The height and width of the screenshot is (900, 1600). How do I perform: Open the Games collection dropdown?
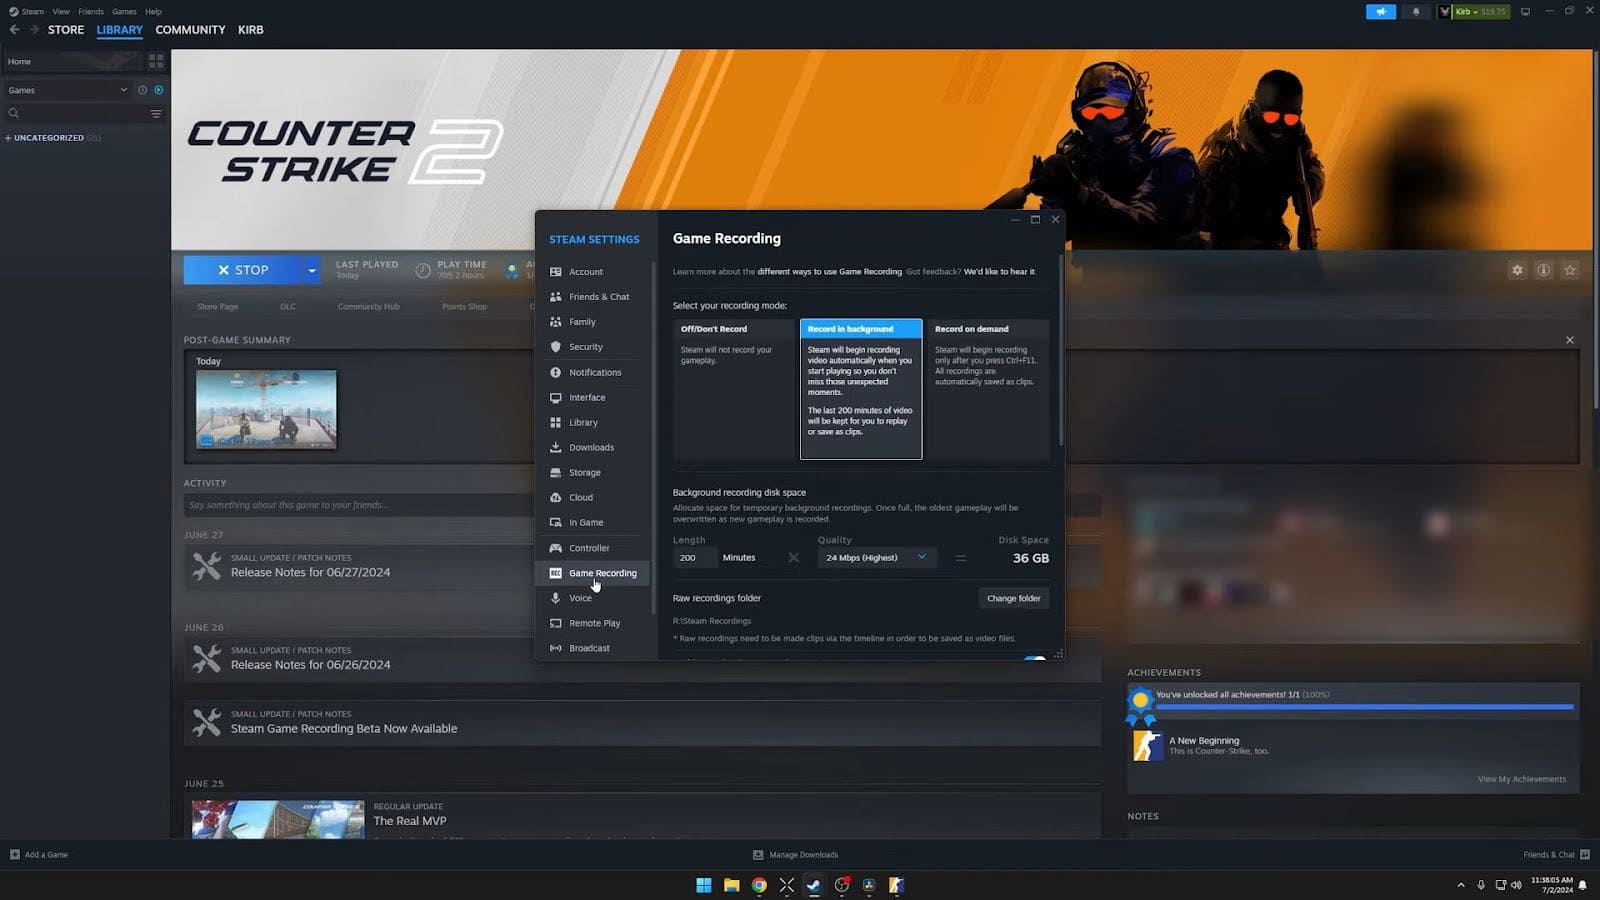(x=67, y=90)
